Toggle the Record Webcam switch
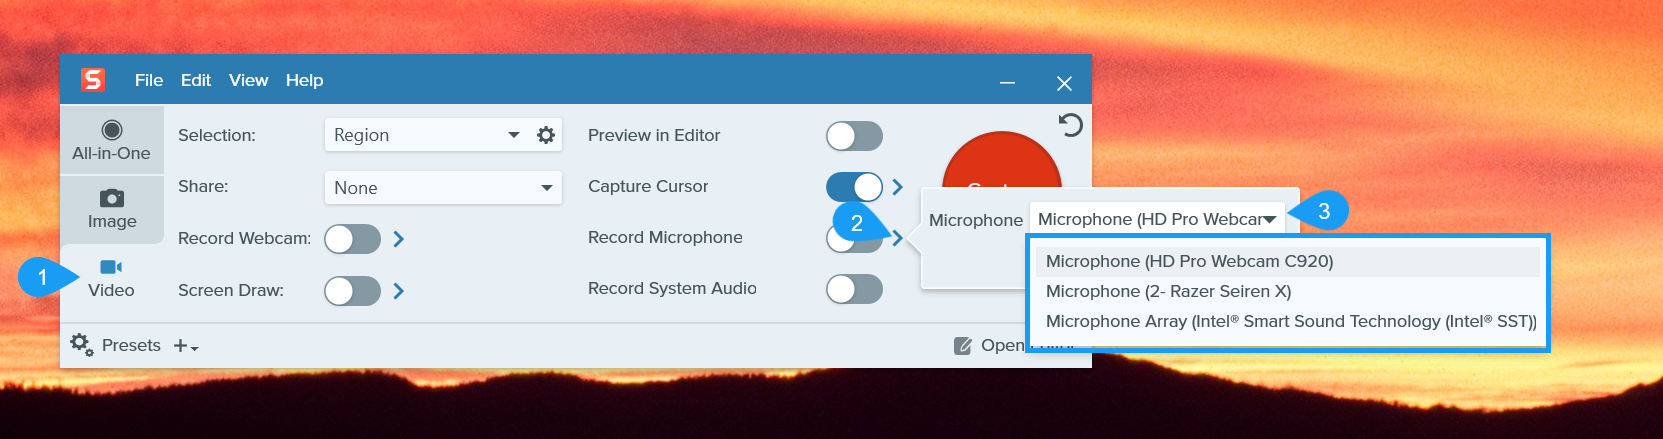Image resolution: width=1663 pixels, height=439 pixels. tap(352, 239)
